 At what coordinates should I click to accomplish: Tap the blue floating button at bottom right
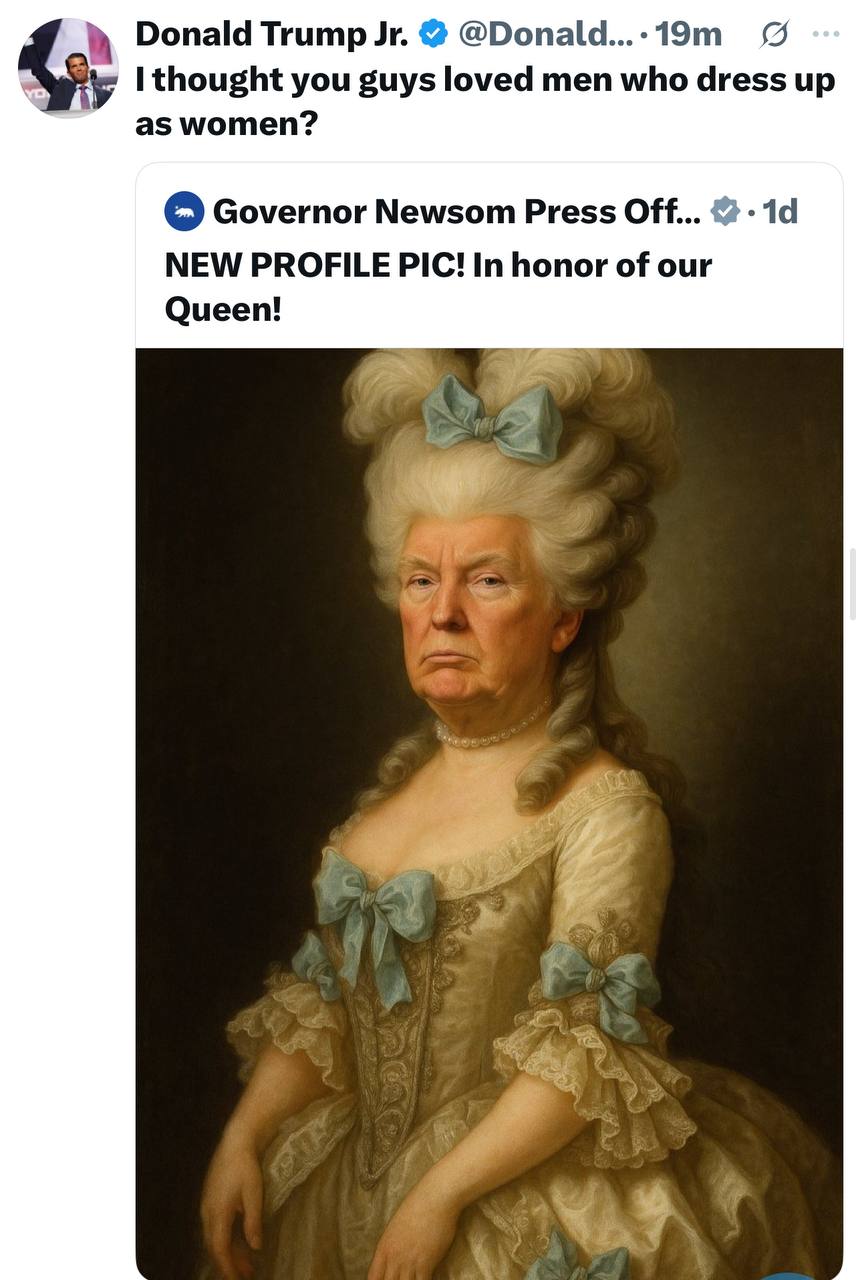point(797,1275)
